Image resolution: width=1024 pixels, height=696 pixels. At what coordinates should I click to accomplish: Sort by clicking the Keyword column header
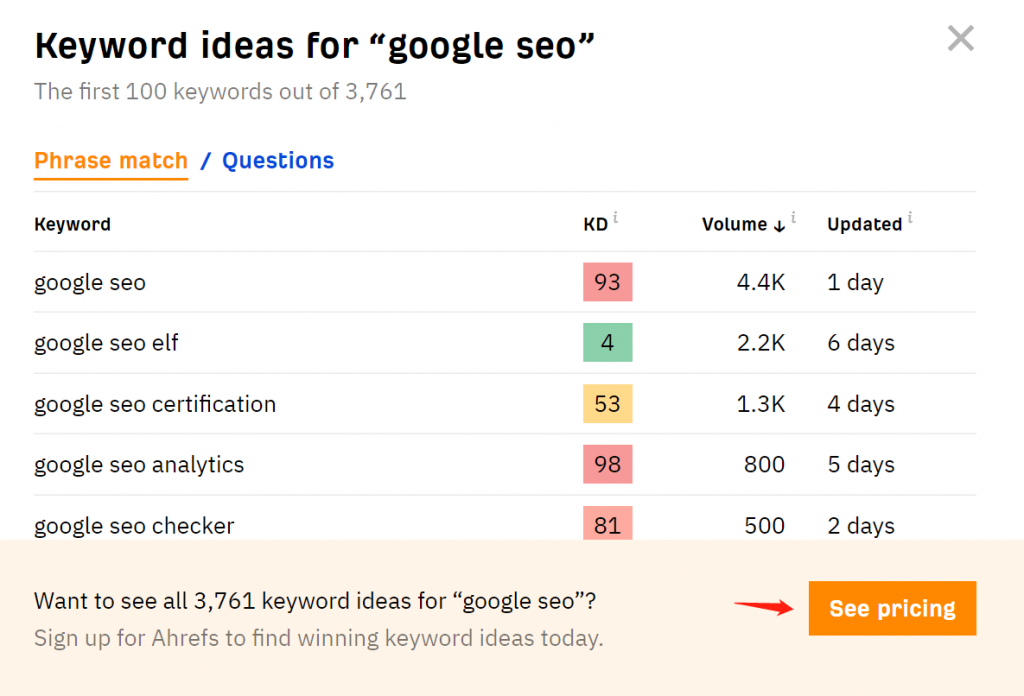click(x=72, y=224)
